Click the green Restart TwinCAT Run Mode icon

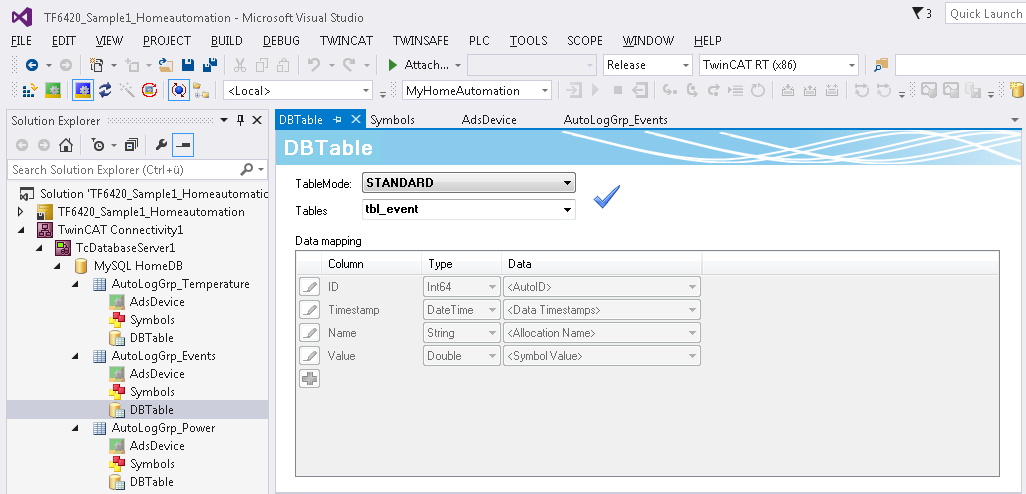[53, 90]
